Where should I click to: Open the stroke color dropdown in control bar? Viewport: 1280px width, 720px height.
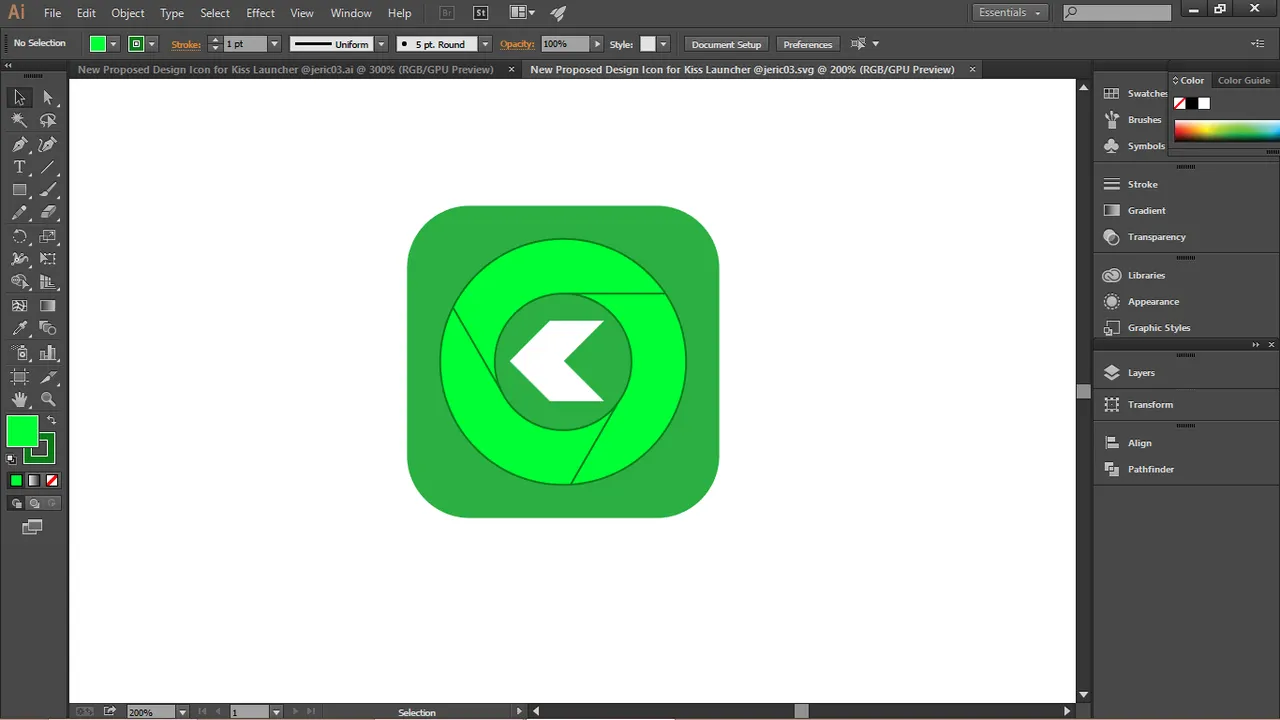(x=151, y=44)
